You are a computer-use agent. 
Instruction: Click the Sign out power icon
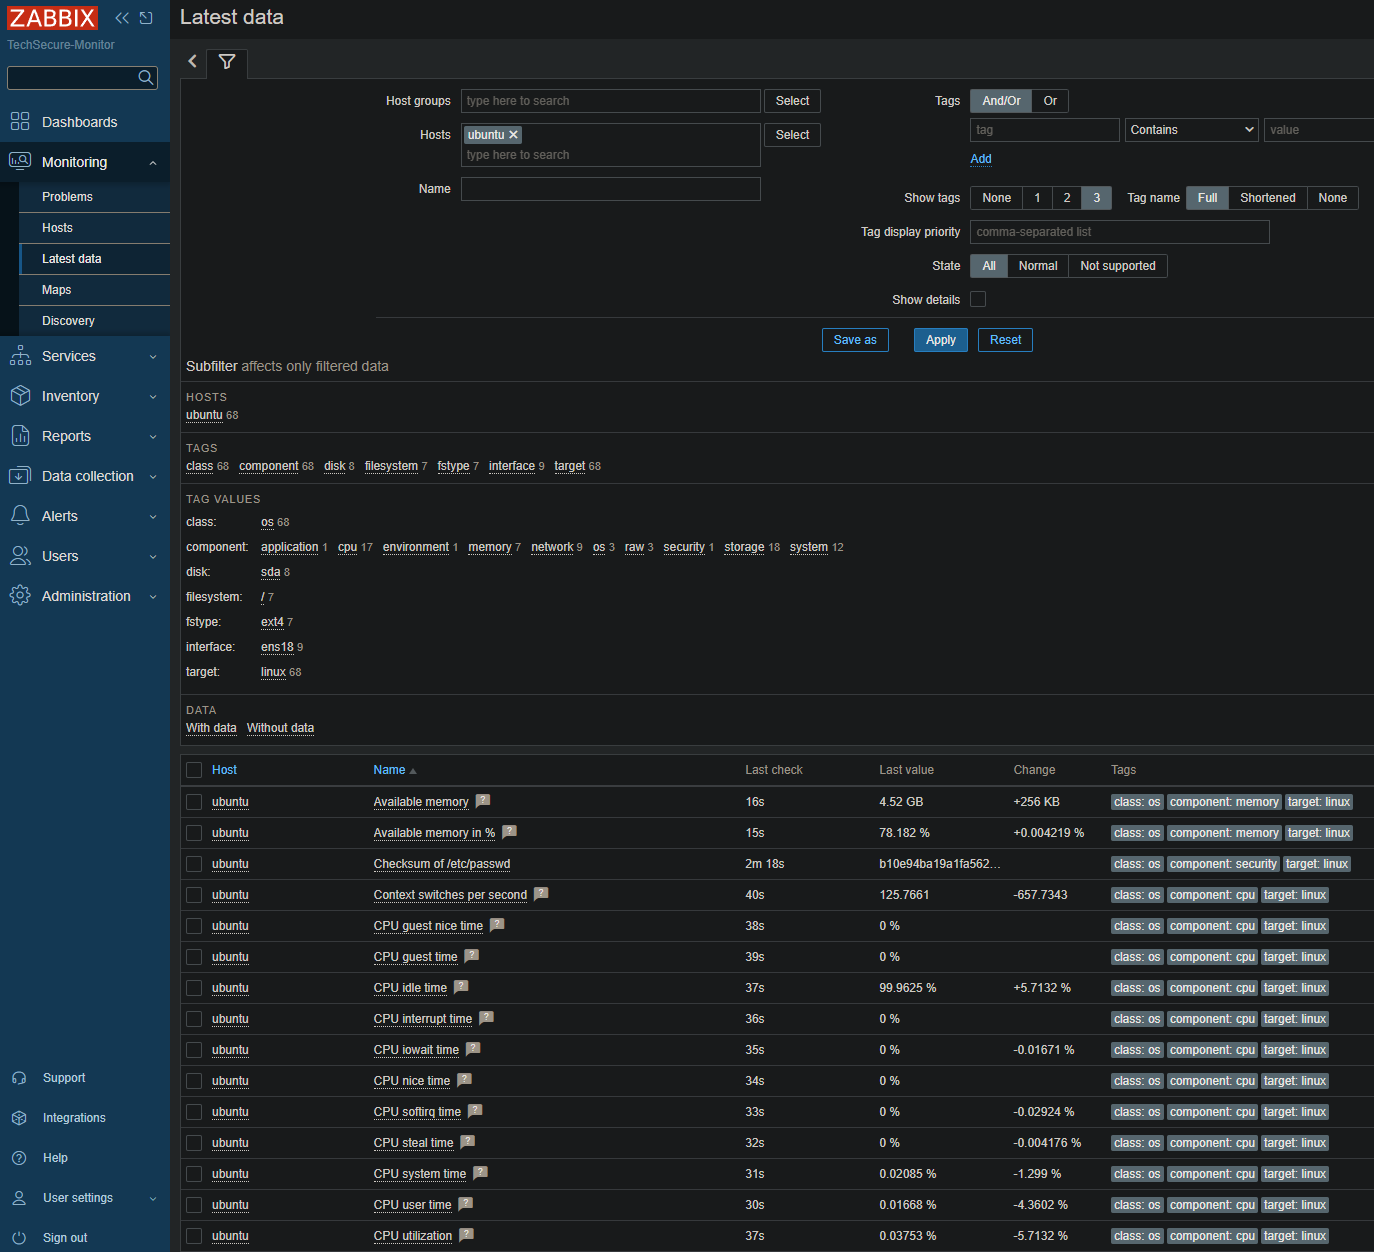point(19,1238)
